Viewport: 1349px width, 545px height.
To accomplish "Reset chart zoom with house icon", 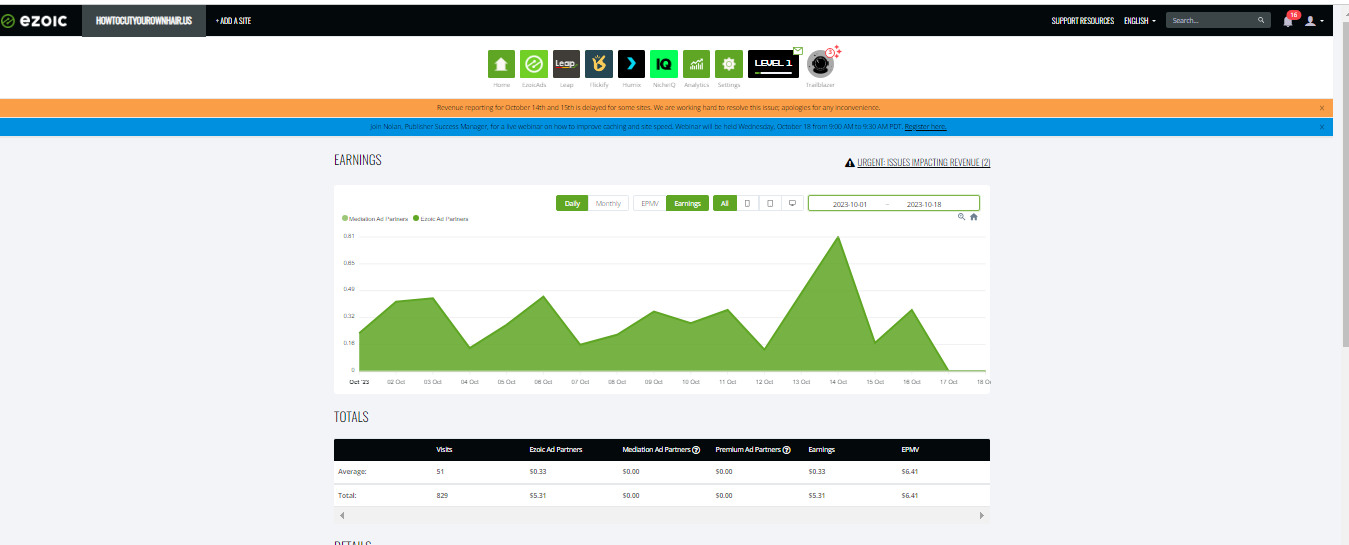I will point(973,216).
